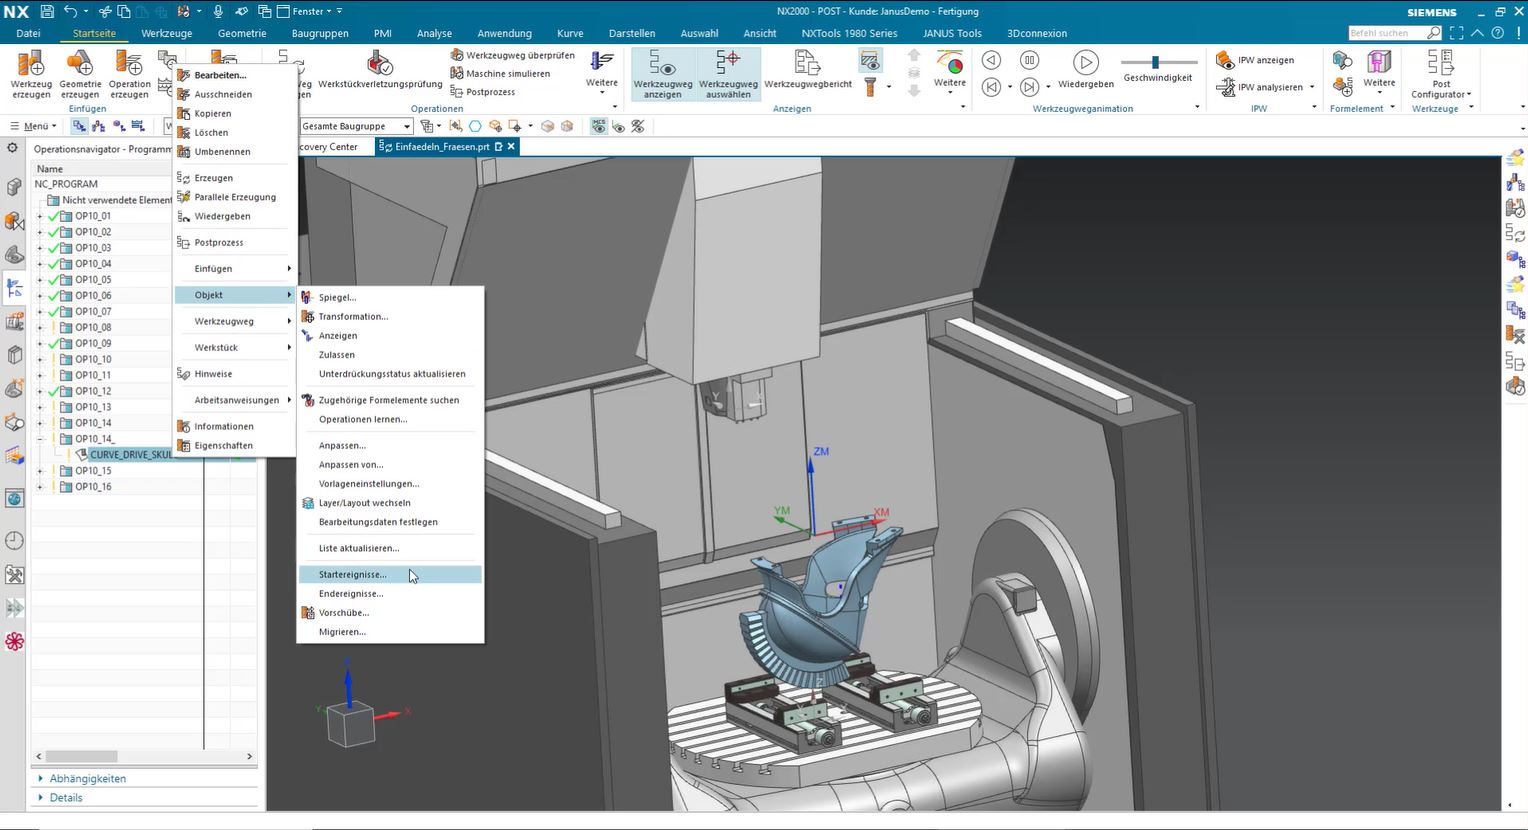1528x830 pixels.
Task: Choose Migrieren... in the Objekt submenu
Action: tap(391, 632)
